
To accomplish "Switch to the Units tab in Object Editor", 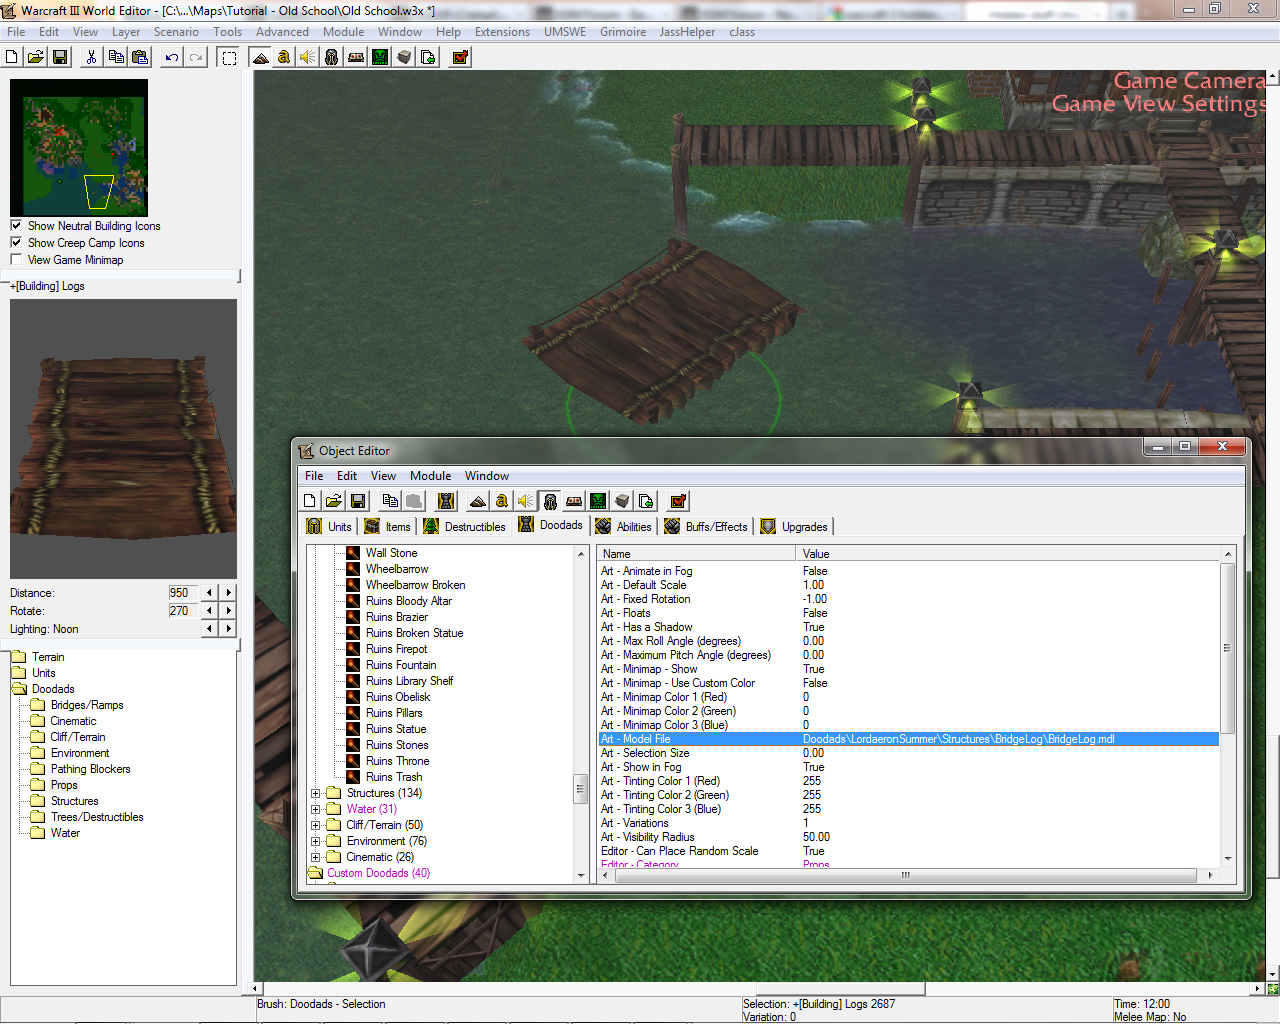I will tap(330, 527).
